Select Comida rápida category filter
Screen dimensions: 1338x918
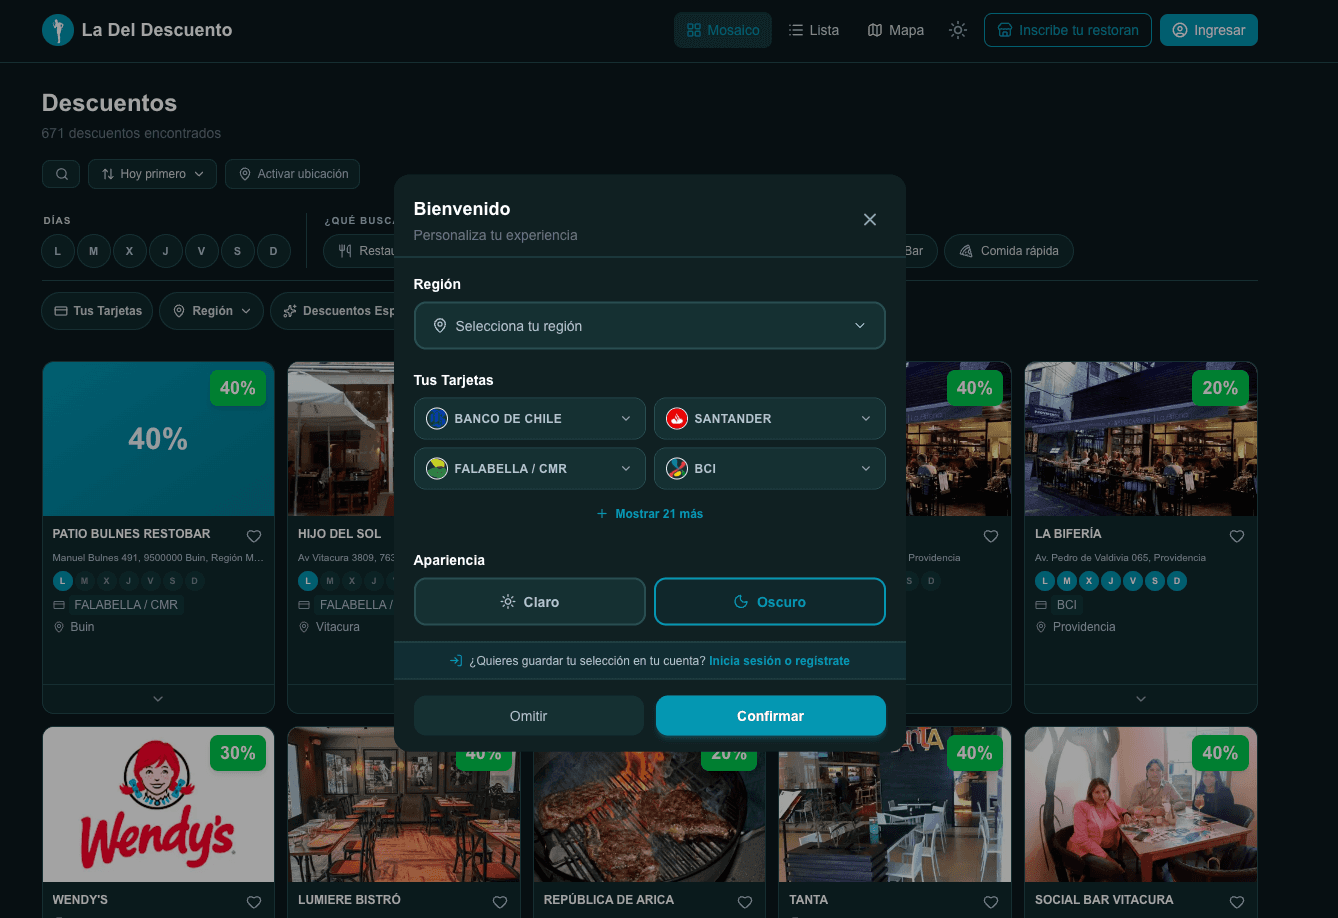coord(1009,251)
